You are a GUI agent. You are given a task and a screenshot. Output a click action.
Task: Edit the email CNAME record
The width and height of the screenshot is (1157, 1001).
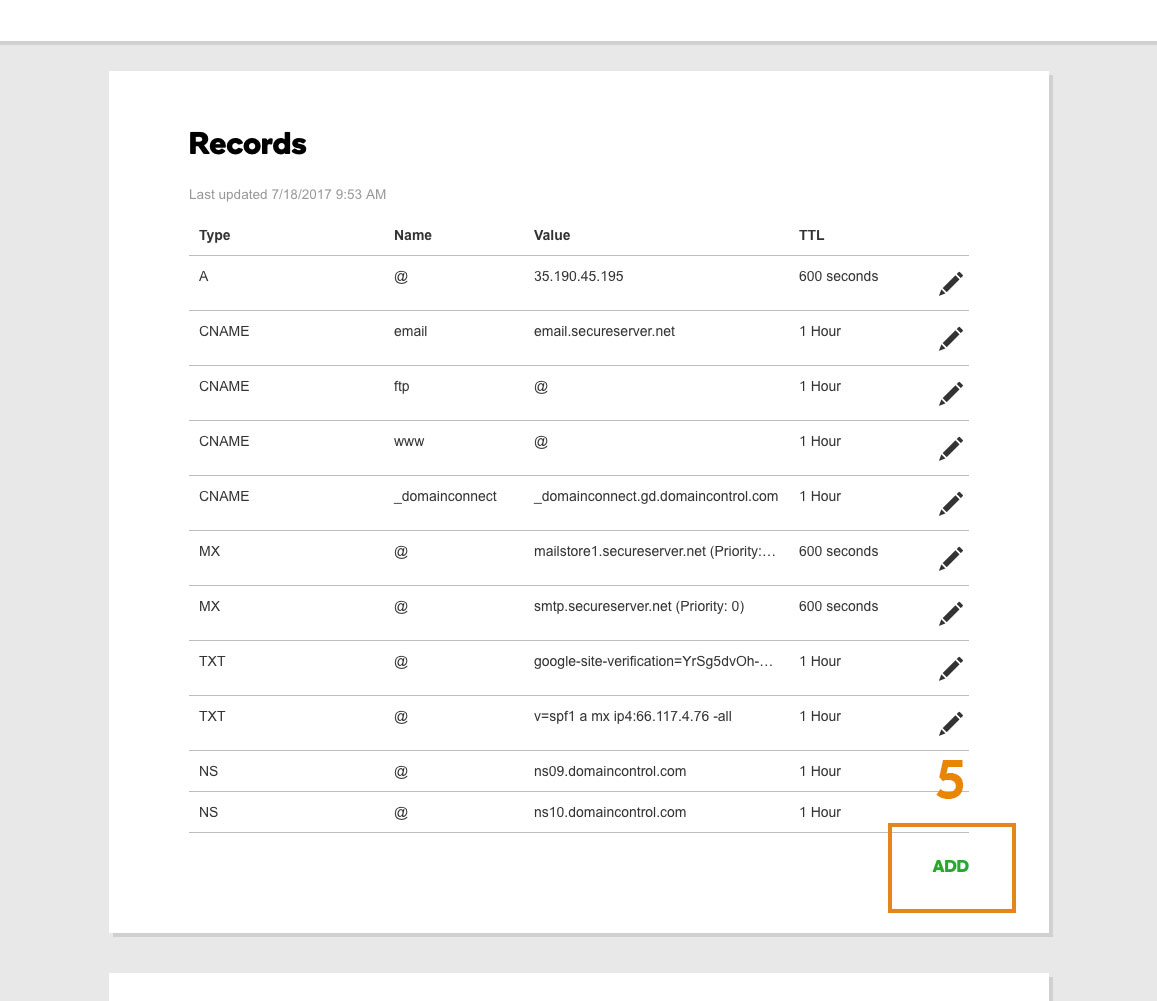pyautogui.click(x=950, y=339)
